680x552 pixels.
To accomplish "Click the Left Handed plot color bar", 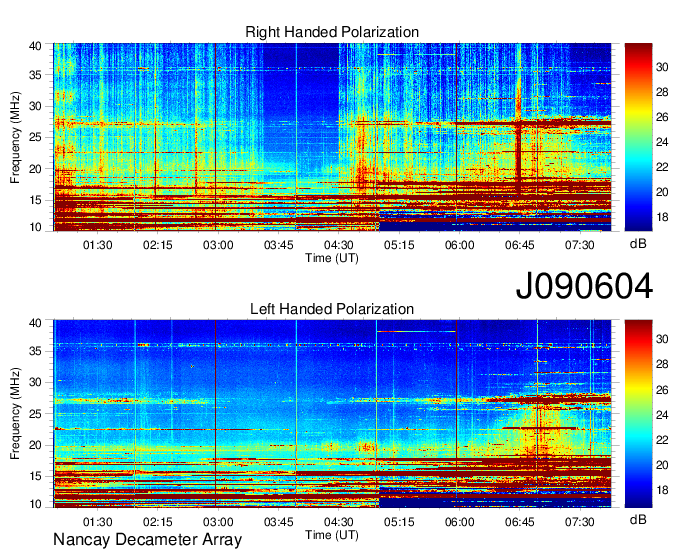I will point(638,414).
